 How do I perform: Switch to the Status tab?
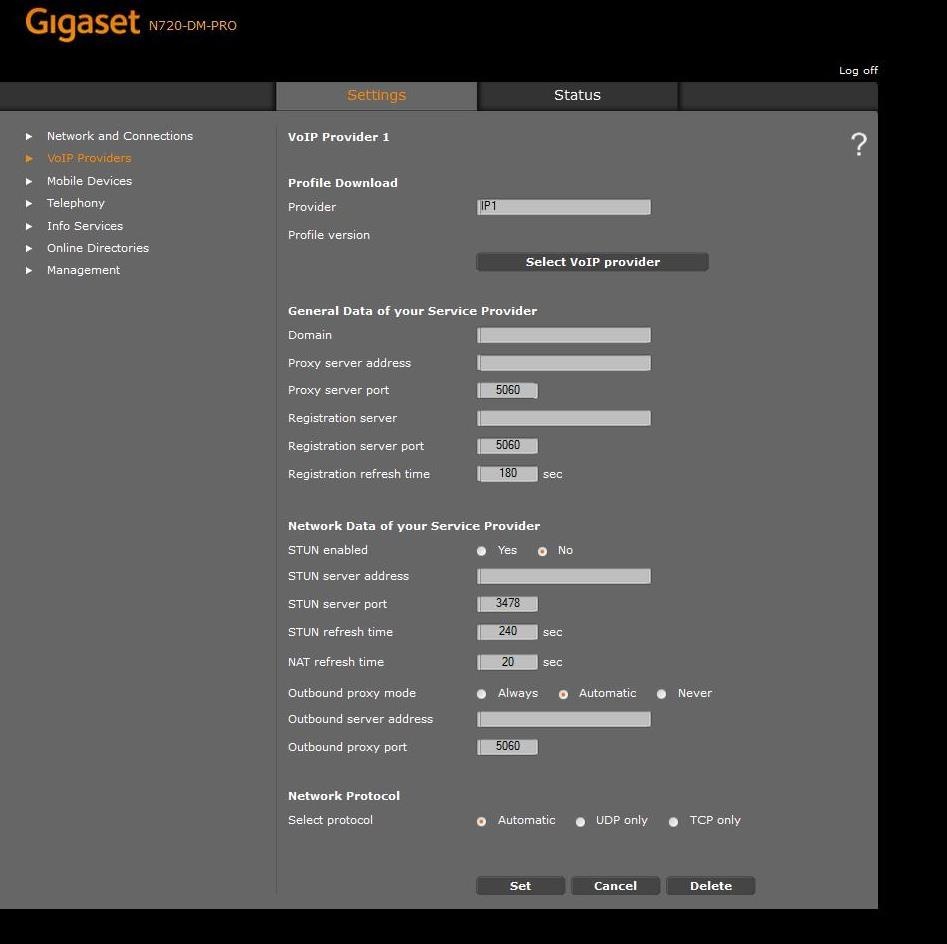point(577,95)
